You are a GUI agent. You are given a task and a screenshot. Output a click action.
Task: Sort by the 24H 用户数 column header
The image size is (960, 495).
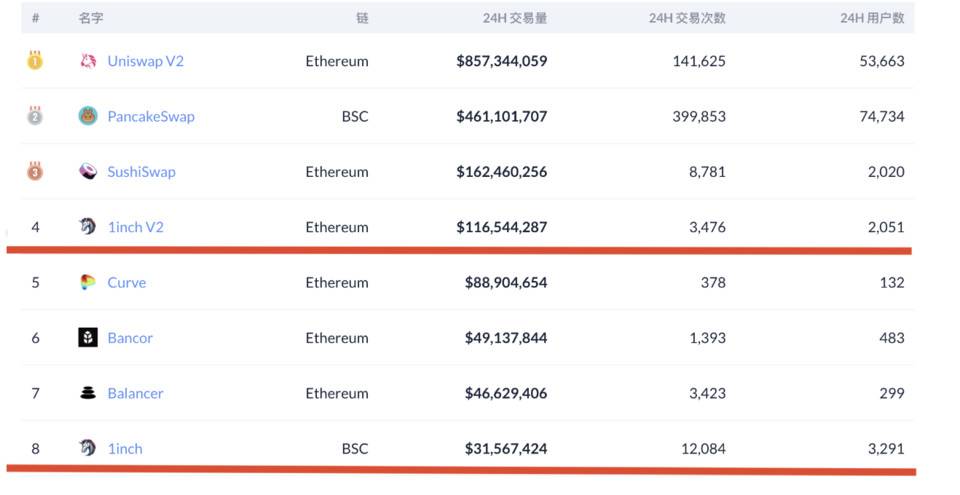click(x=872, y=18)
